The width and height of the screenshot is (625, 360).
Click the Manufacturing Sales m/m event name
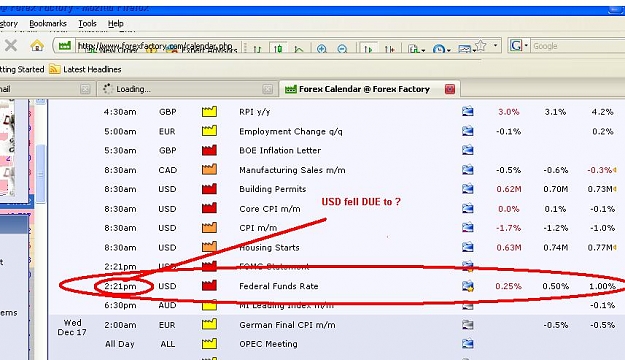(292, 170)
